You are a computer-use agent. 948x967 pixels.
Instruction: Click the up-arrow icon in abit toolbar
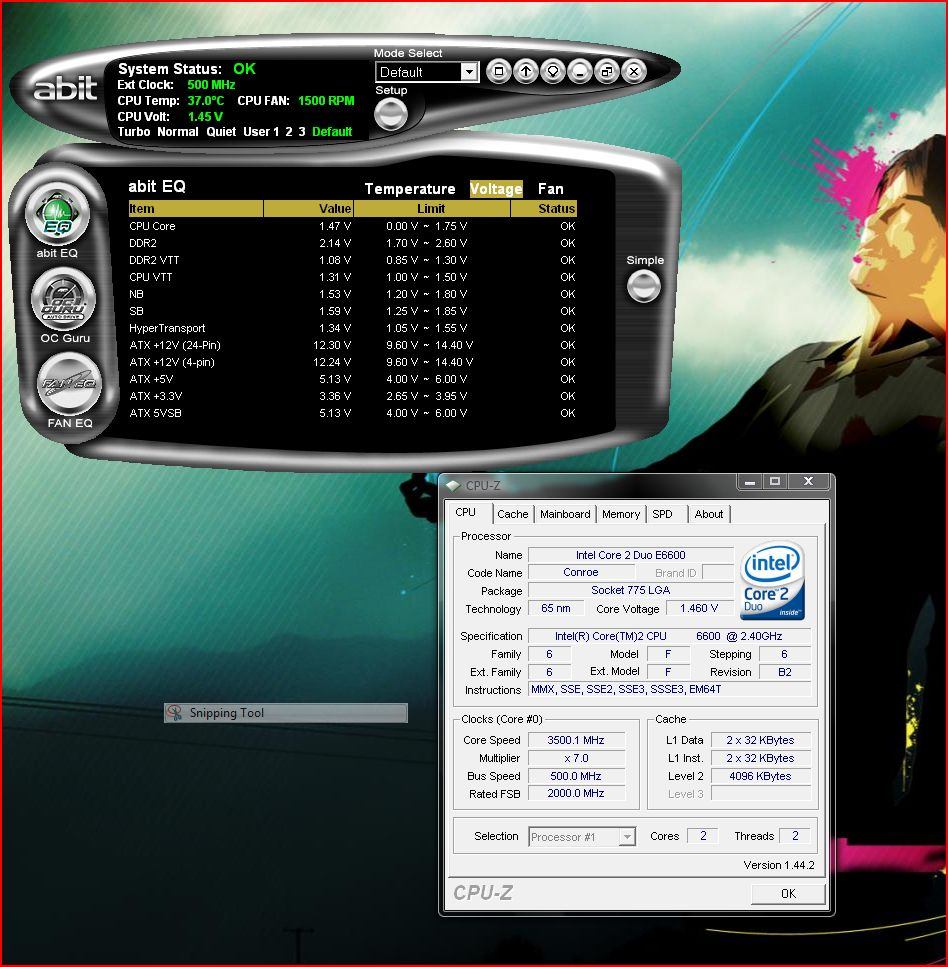click(526, 72)
